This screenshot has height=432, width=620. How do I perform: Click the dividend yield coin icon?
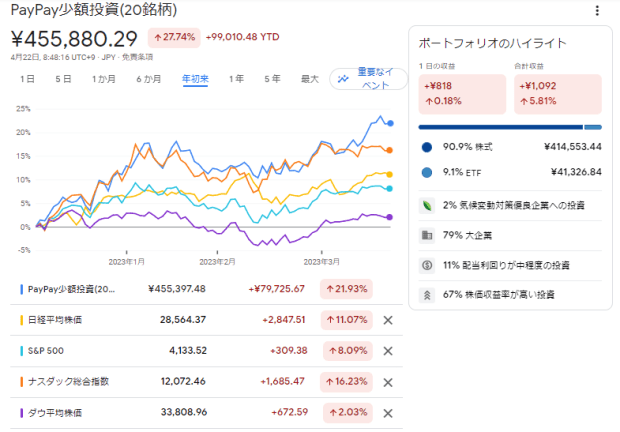pos(427,265)
